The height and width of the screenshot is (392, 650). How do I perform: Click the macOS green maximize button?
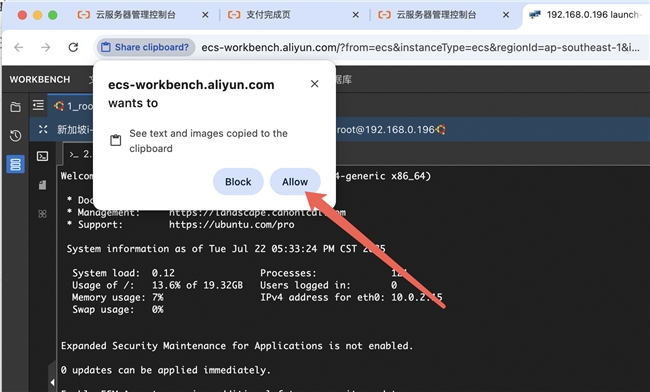click(x=53, y=15)
